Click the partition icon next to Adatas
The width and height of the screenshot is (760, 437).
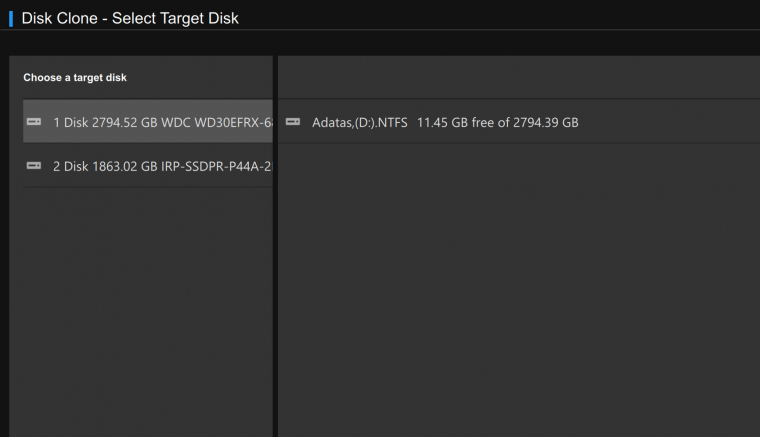(x=293, y=122)
